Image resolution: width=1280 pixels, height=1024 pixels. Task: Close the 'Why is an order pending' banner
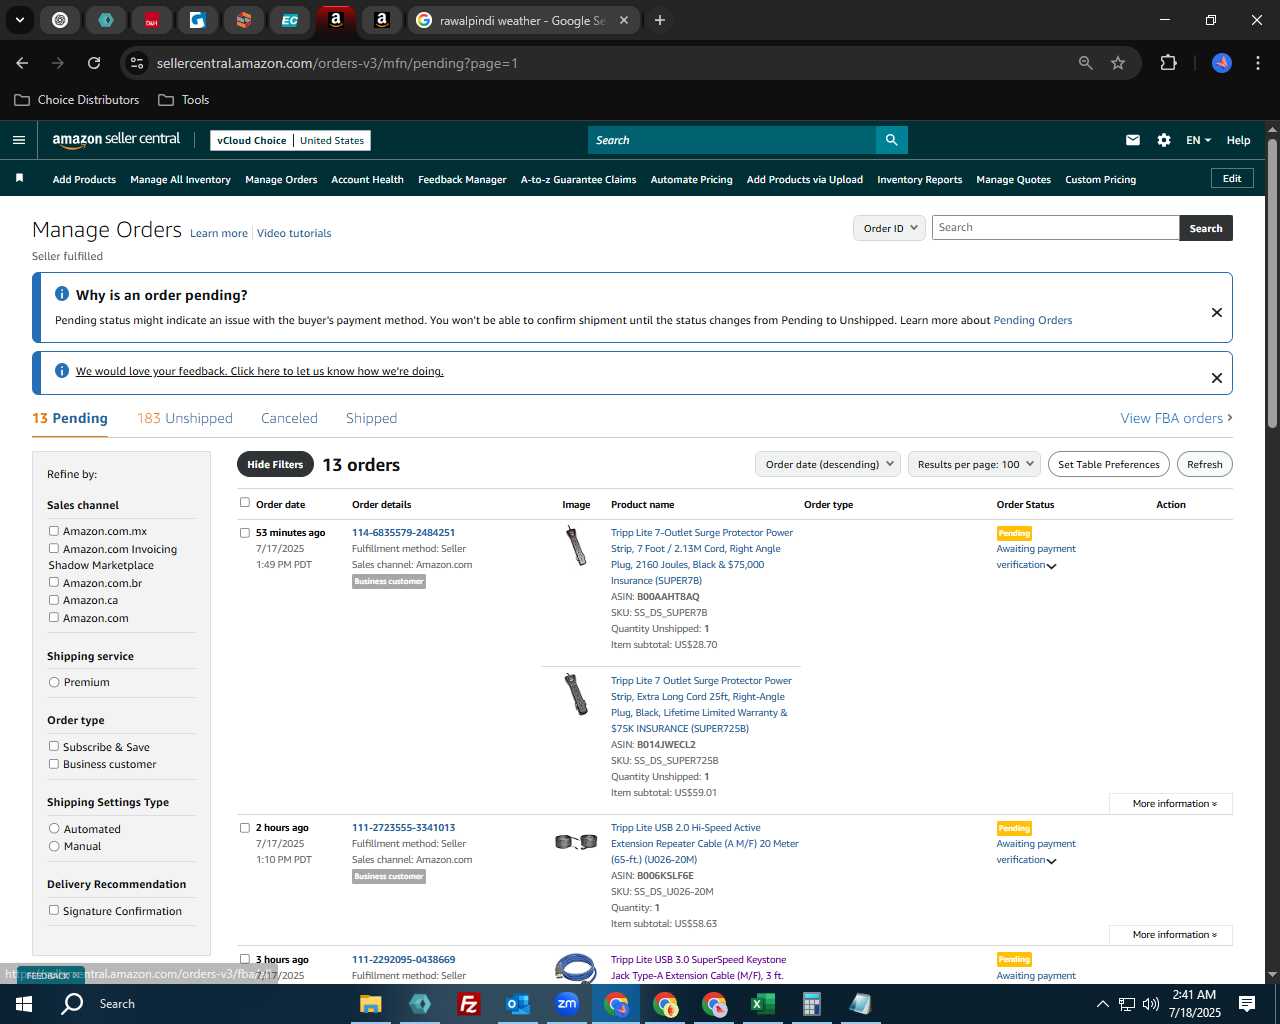1216,312
